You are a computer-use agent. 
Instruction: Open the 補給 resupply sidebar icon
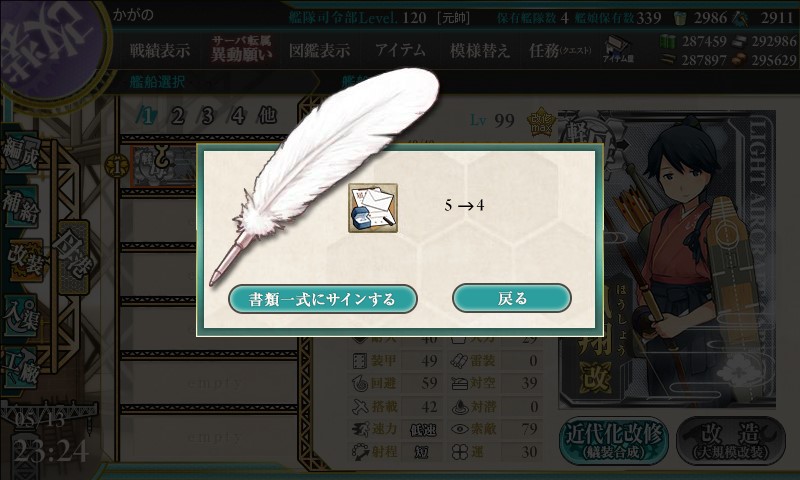coord(21,207)
